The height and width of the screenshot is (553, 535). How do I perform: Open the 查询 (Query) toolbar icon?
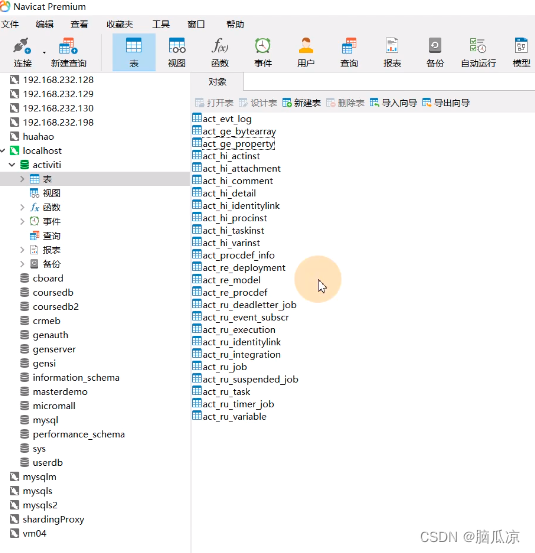(x=349, y=52)
